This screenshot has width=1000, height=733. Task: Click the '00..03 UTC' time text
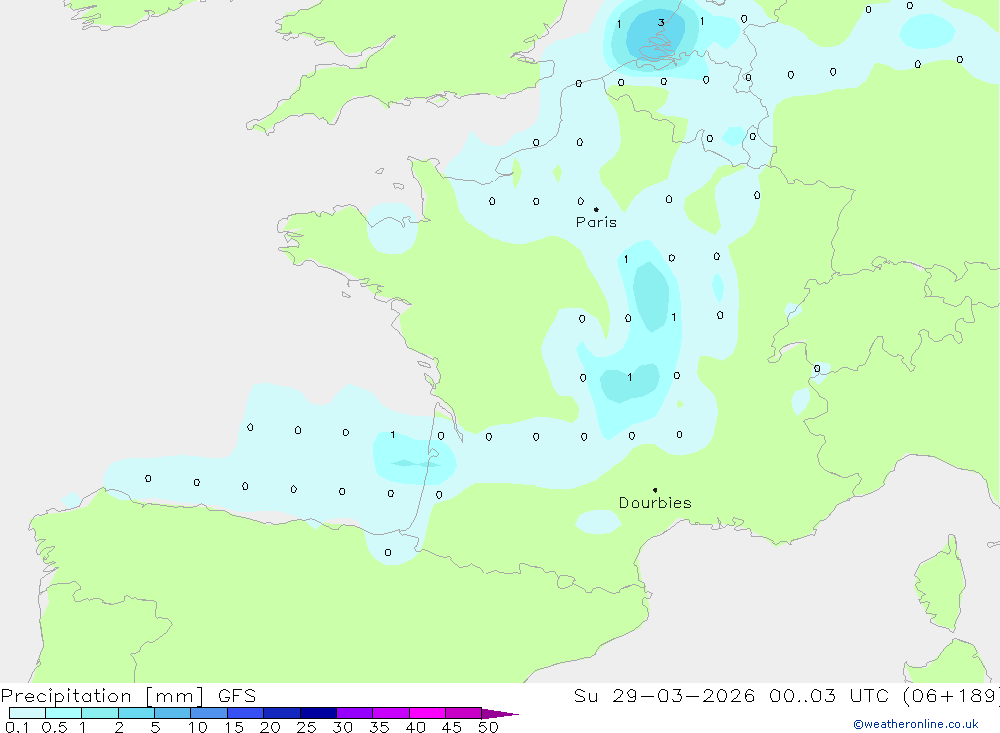[x=832, y=696]
